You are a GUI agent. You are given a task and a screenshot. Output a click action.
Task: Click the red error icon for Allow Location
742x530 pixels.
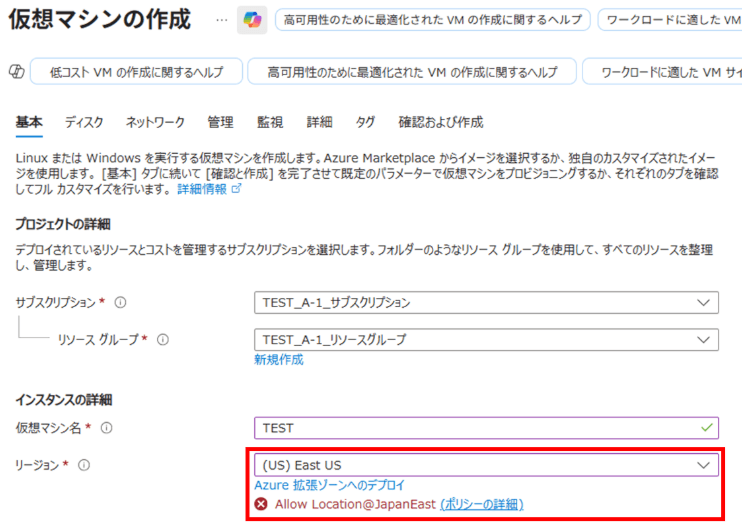pyautogui.click(x=262, y=504)
